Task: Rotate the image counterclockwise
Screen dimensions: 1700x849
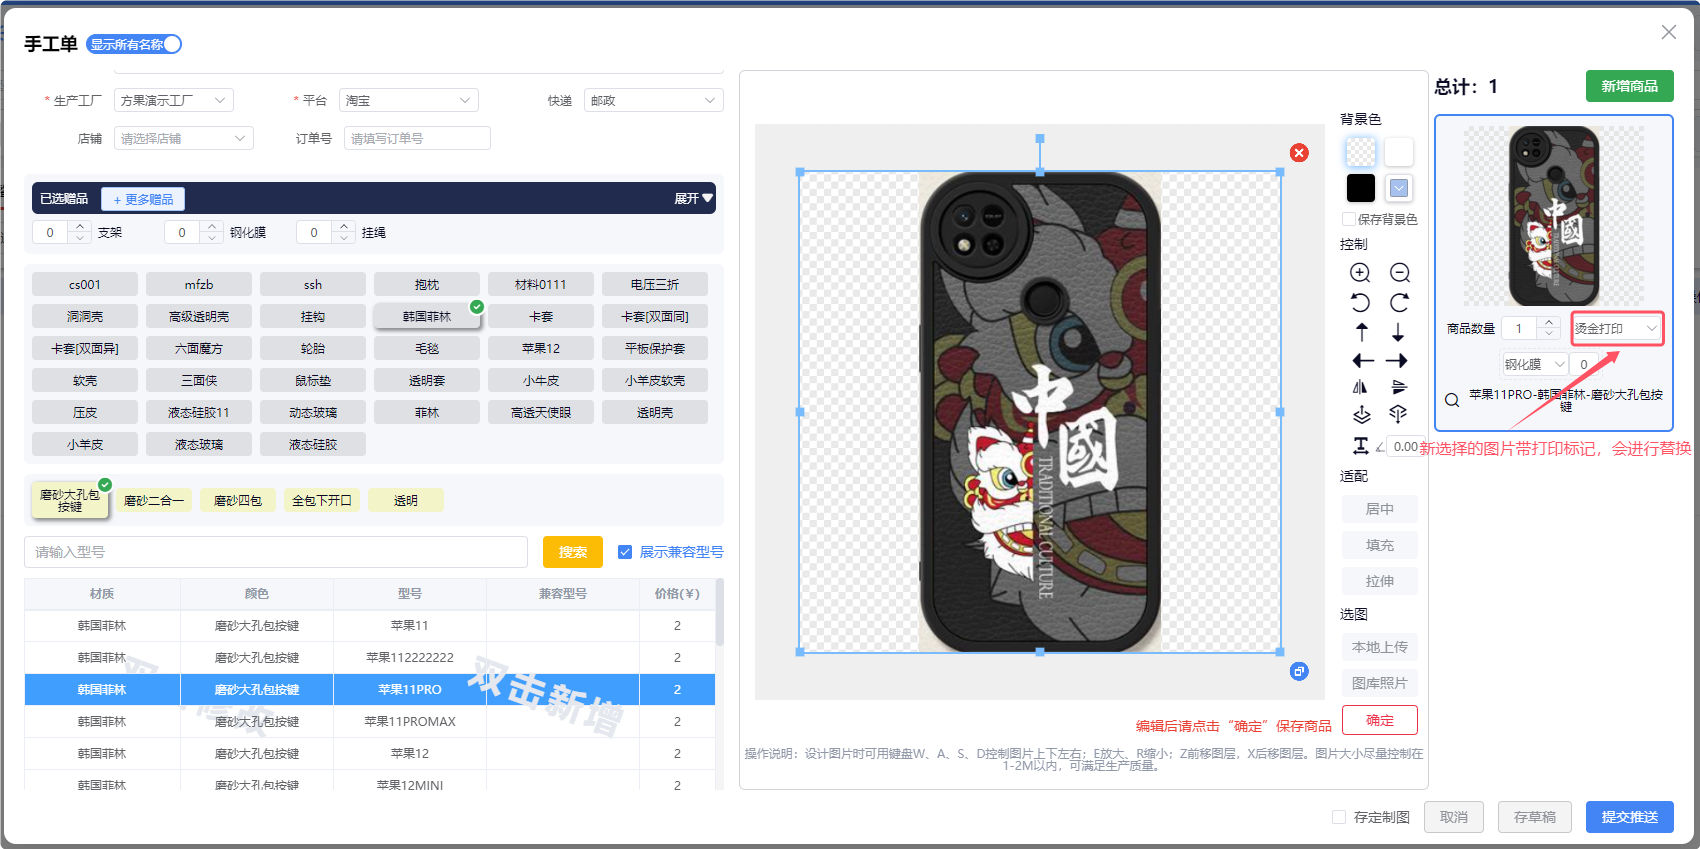Action: click(1360, 303)
